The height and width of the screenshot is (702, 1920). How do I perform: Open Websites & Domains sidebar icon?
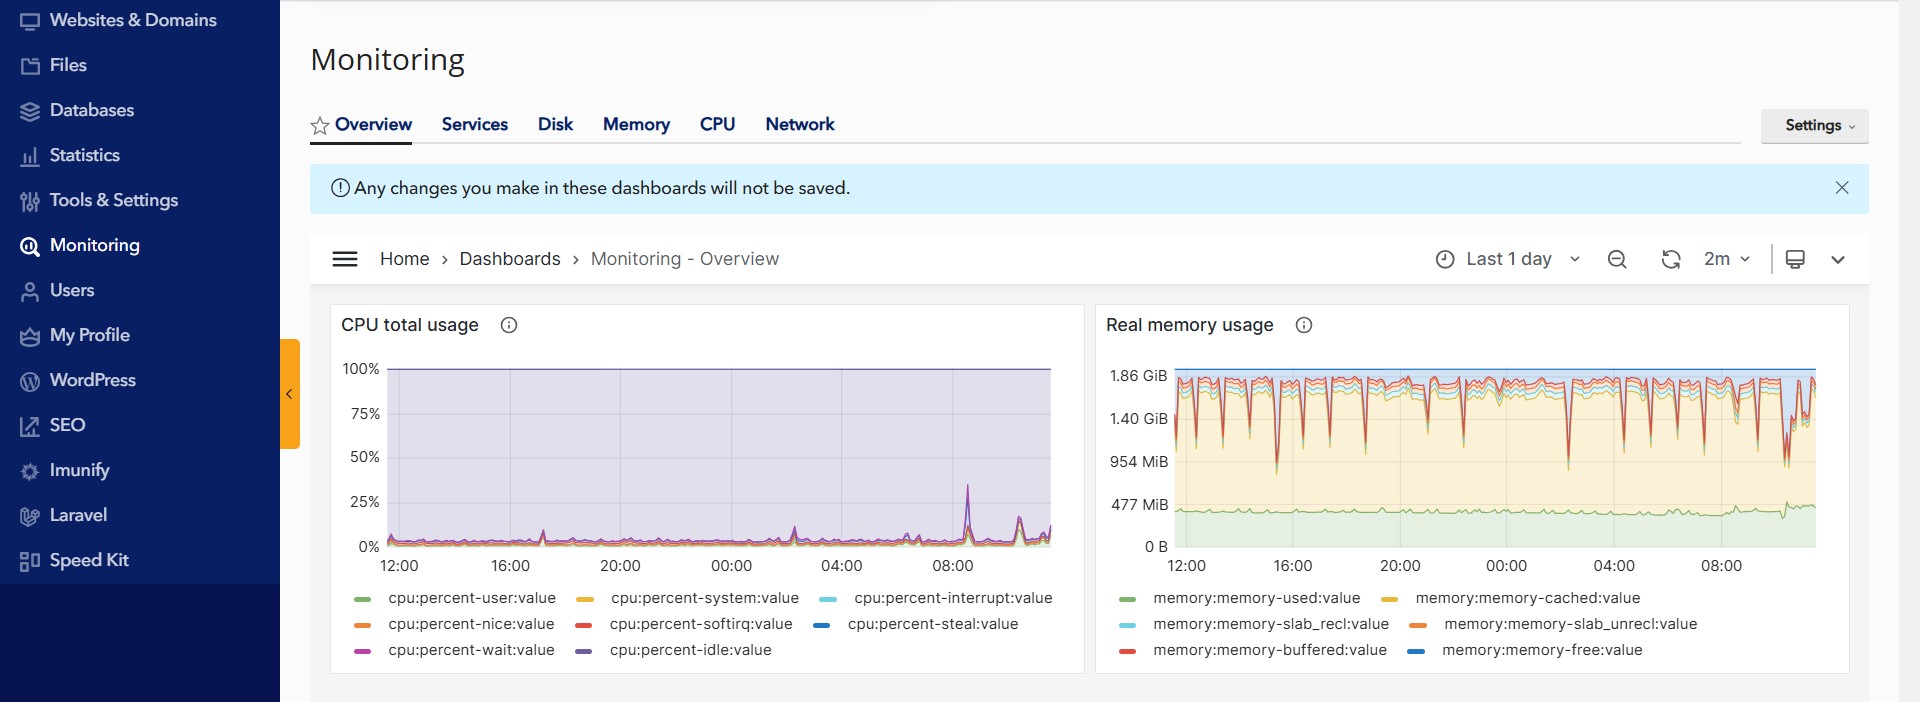[30, 21]
